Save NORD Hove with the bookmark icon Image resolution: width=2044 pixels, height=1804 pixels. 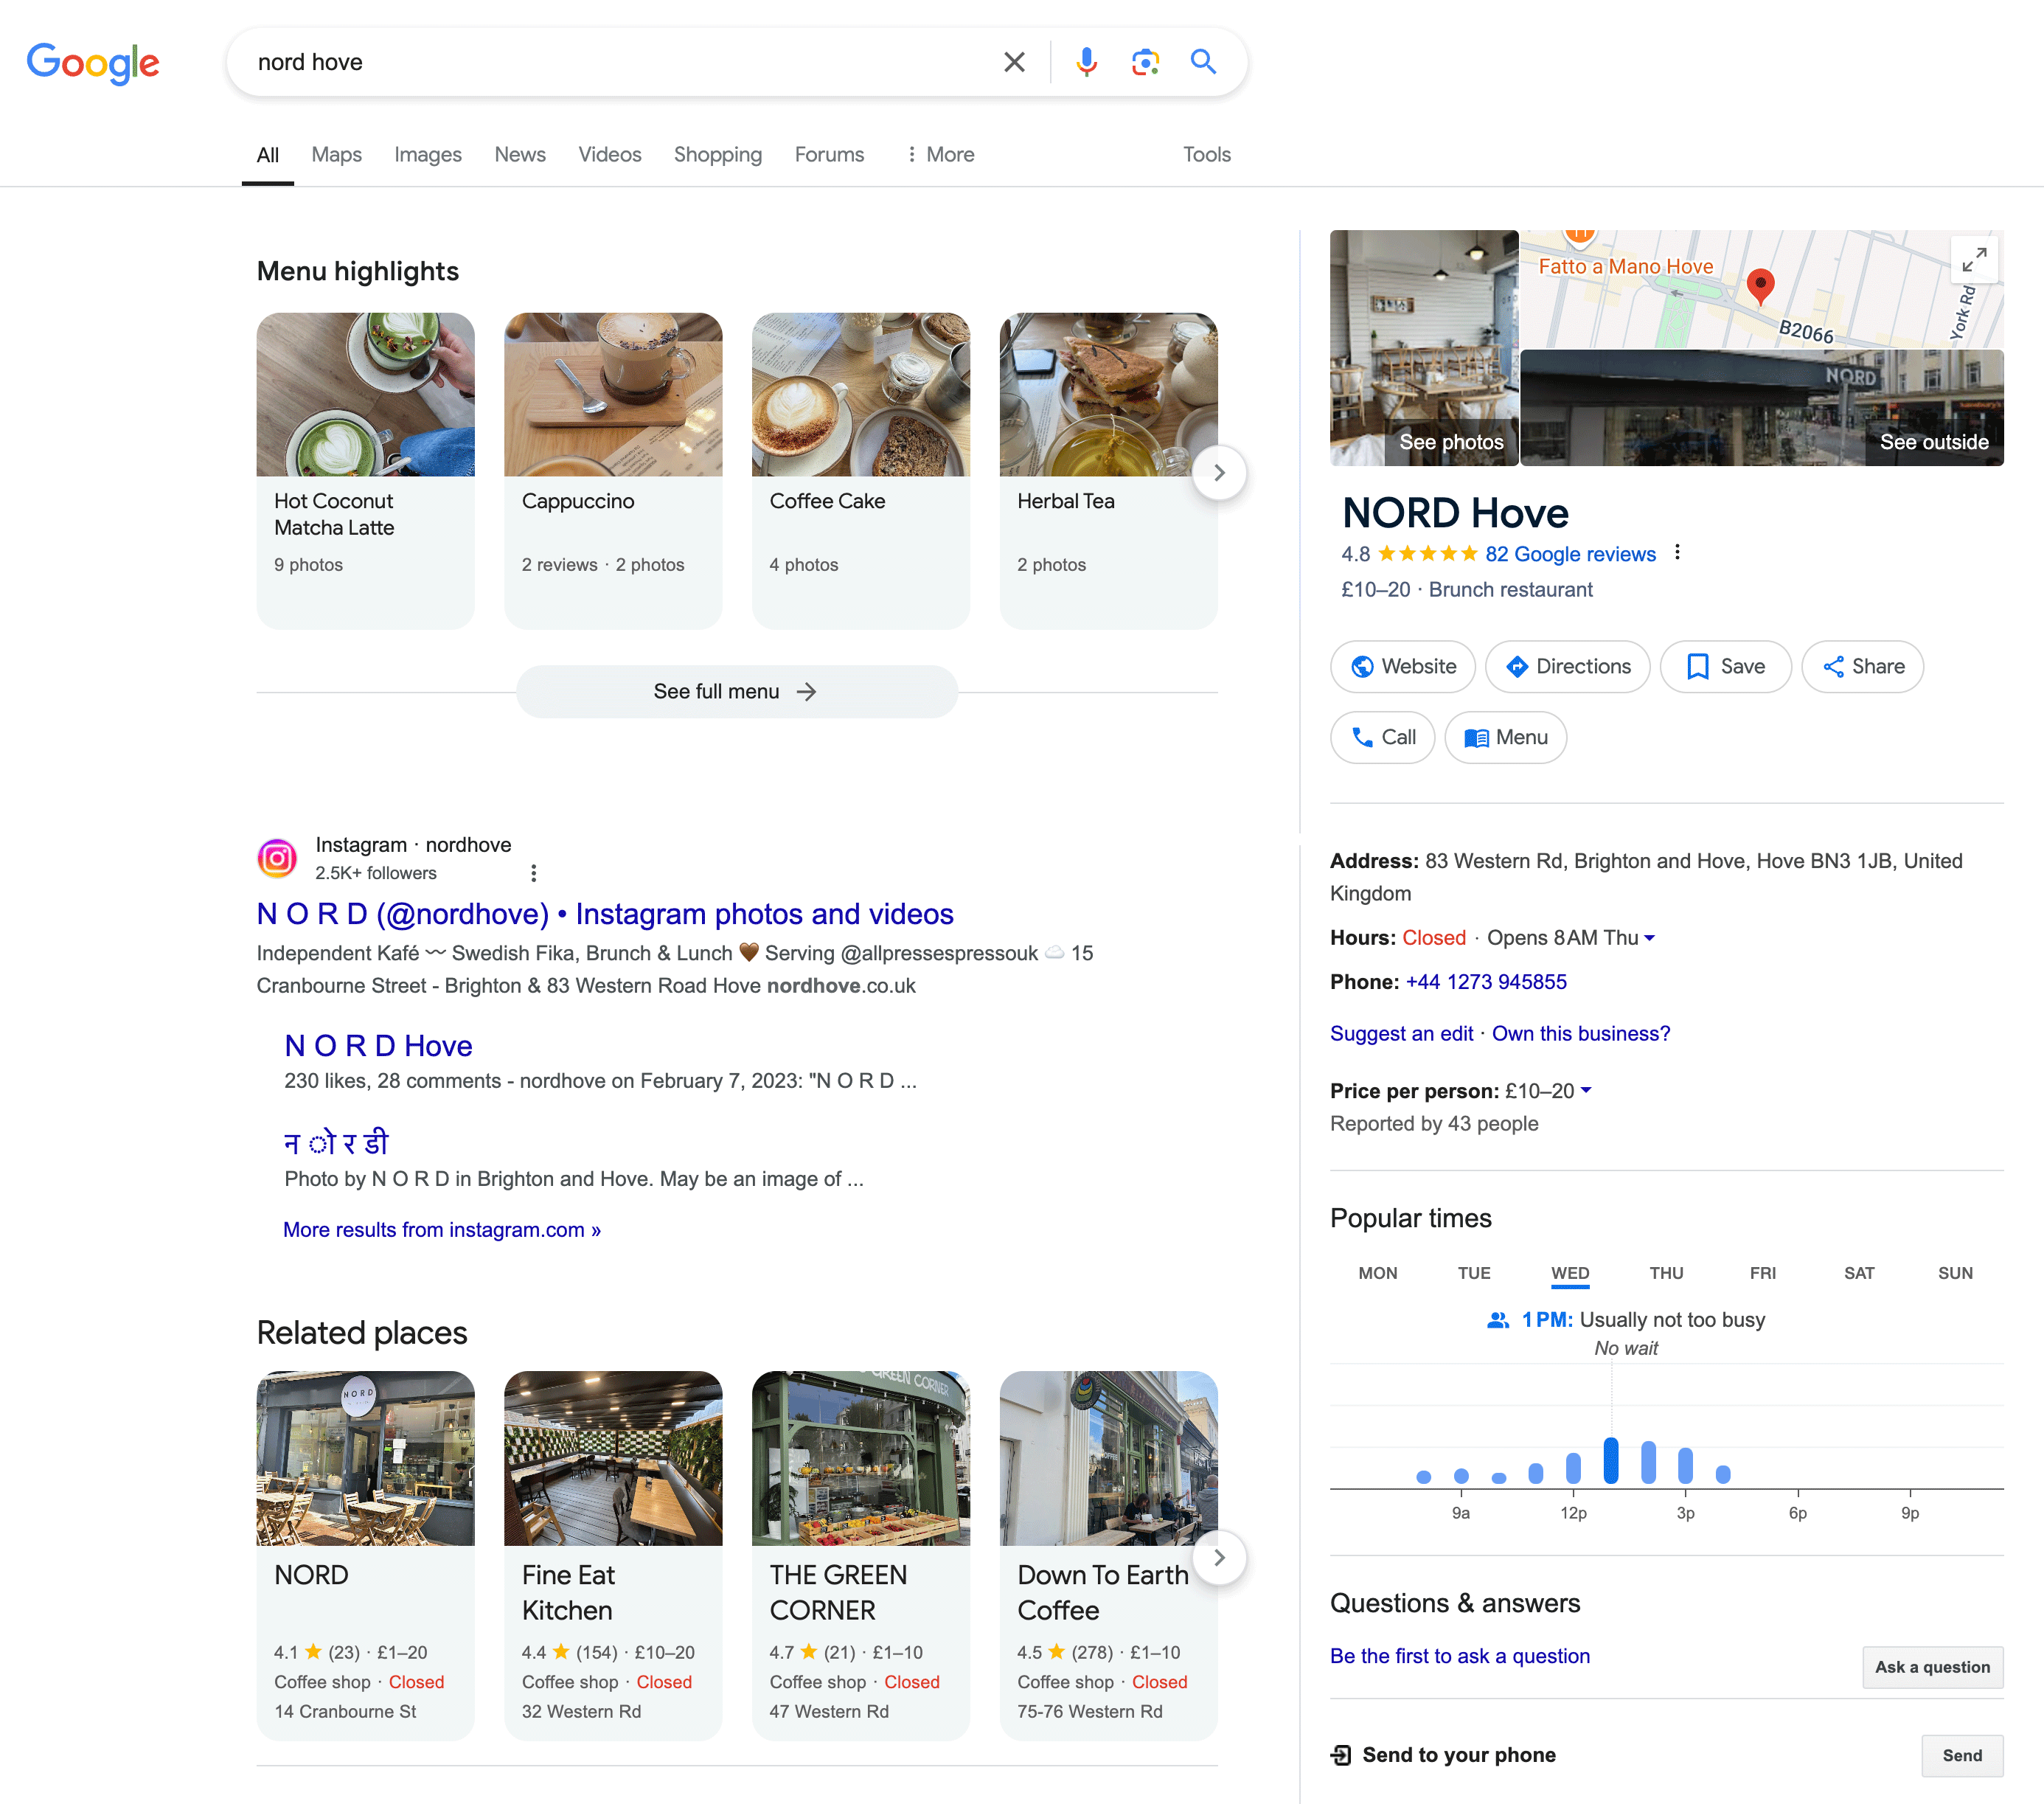click(1726, 666)
